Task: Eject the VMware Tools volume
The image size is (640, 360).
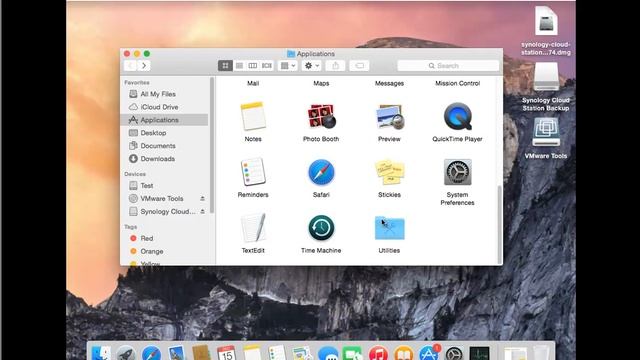Action: click(202, 198)
